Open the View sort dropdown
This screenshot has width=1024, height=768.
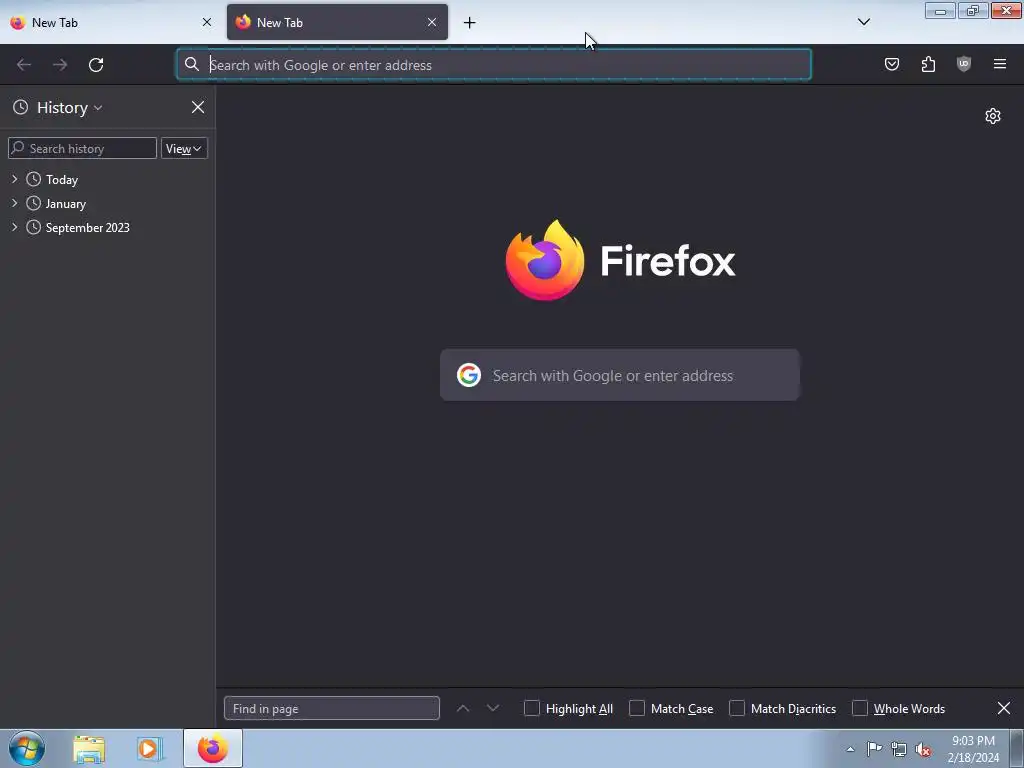(x=184, y=148)
